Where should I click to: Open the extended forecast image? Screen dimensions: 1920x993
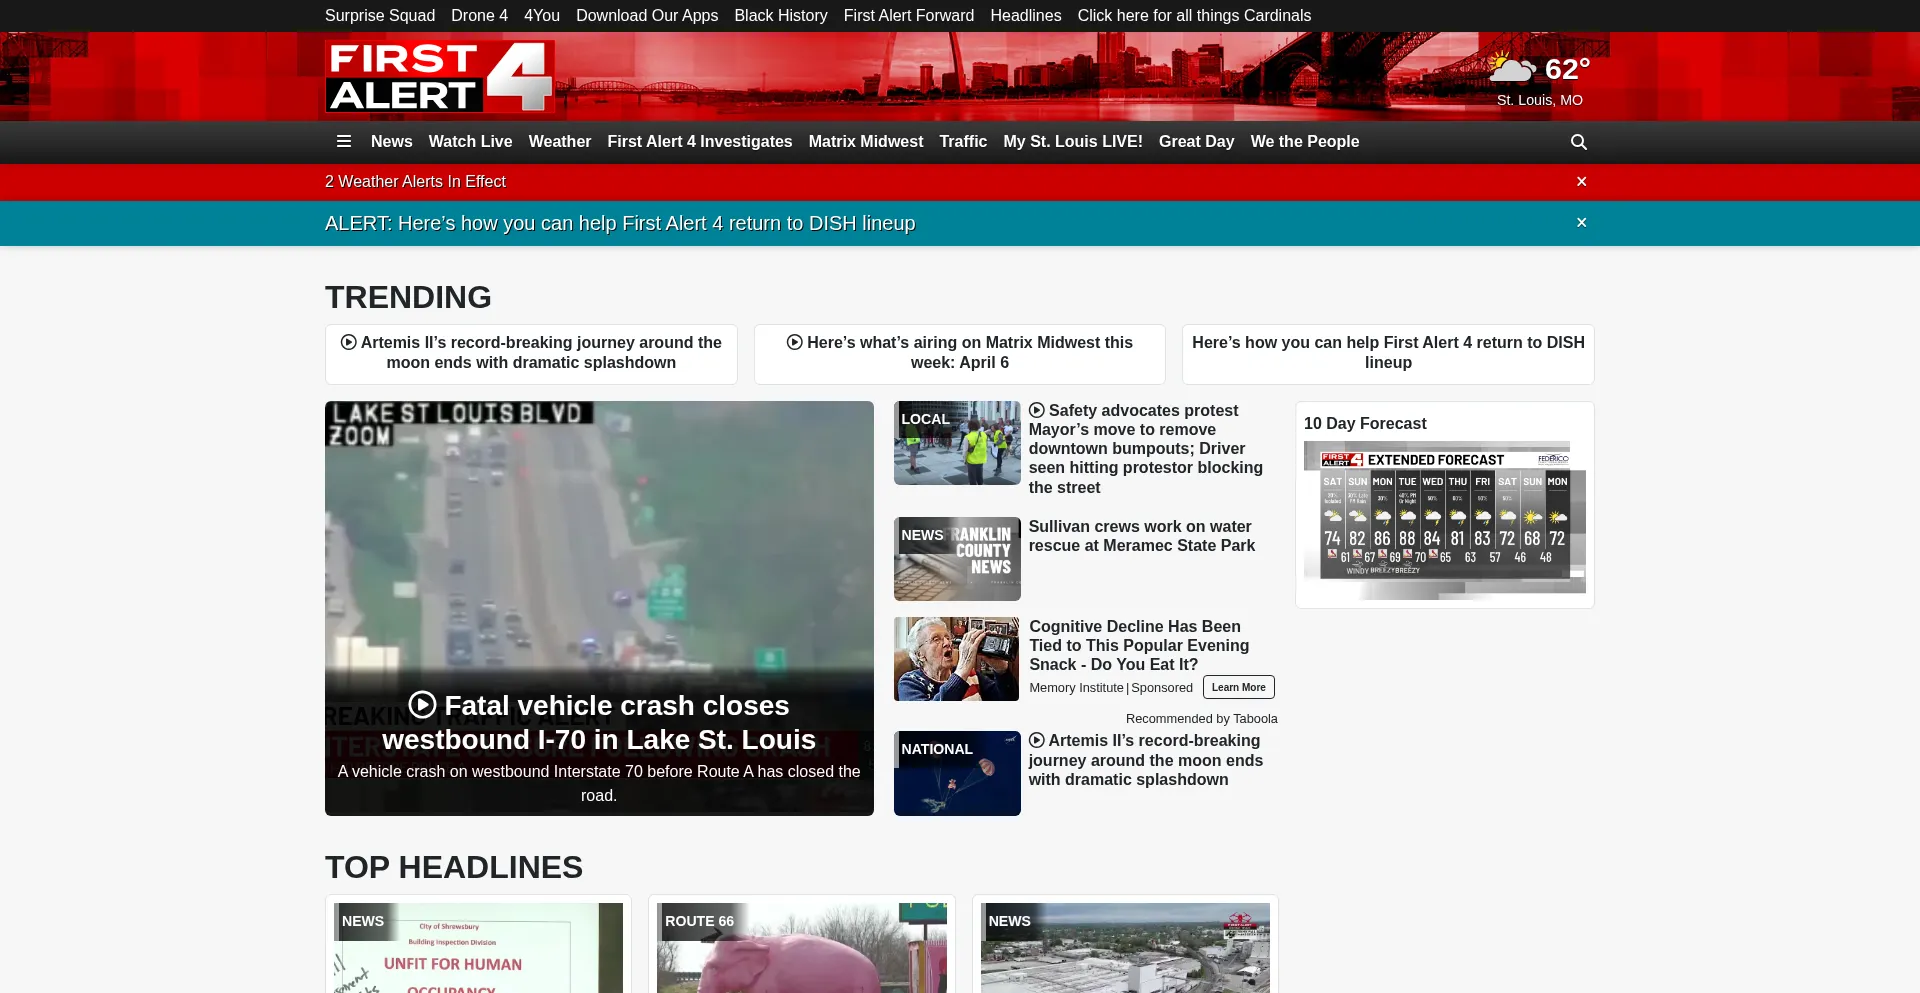1445,521
